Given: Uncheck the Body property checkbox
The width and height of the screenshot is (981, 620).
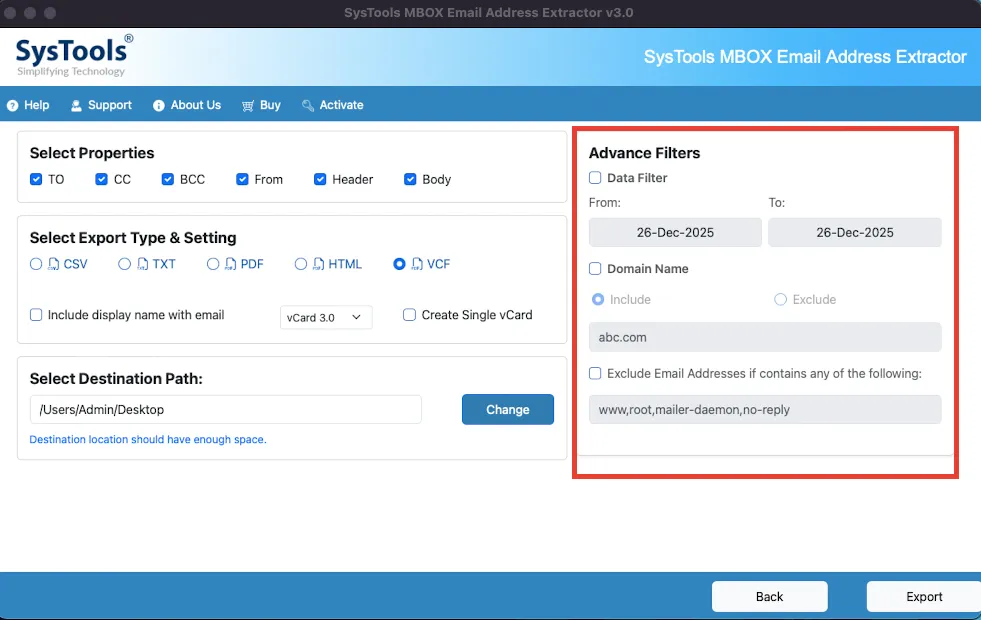Looking at the screenshot, I should (410, 180).
